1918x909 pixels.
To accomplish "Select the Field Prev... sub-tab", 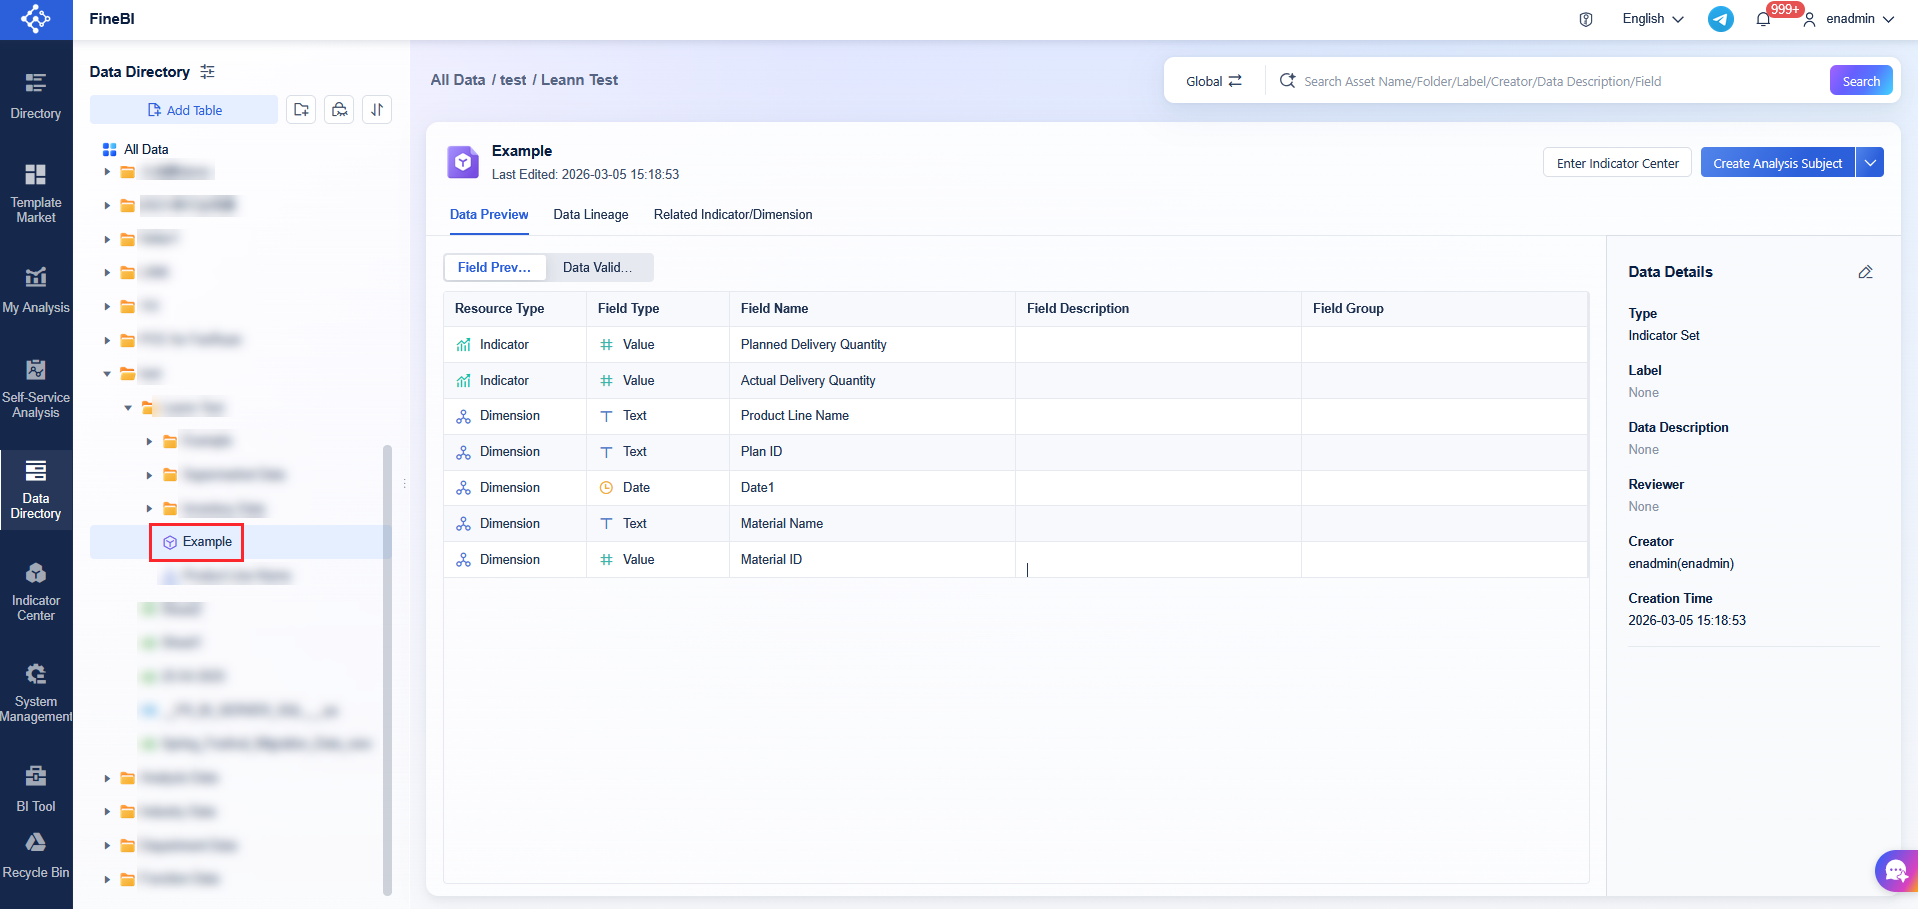I will pos(494,267).
